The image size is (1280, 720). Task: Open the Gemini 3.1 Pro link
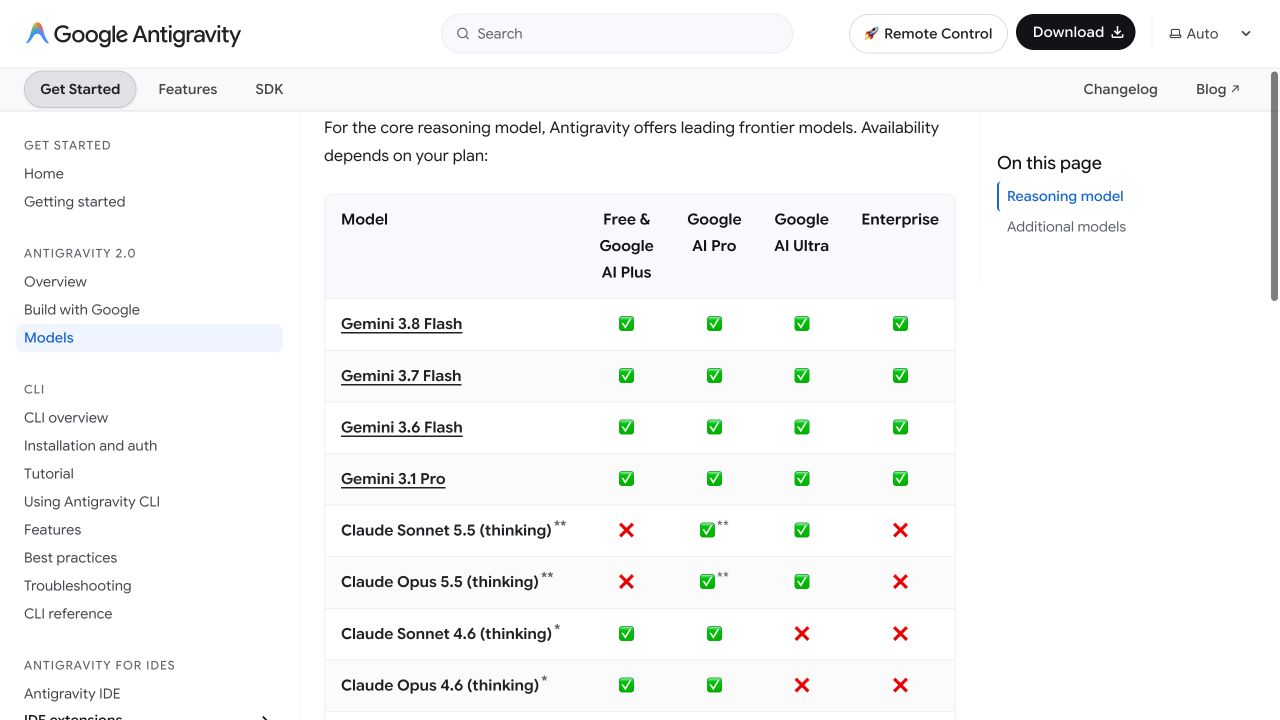pyautogui.click(x=393, y=479)
